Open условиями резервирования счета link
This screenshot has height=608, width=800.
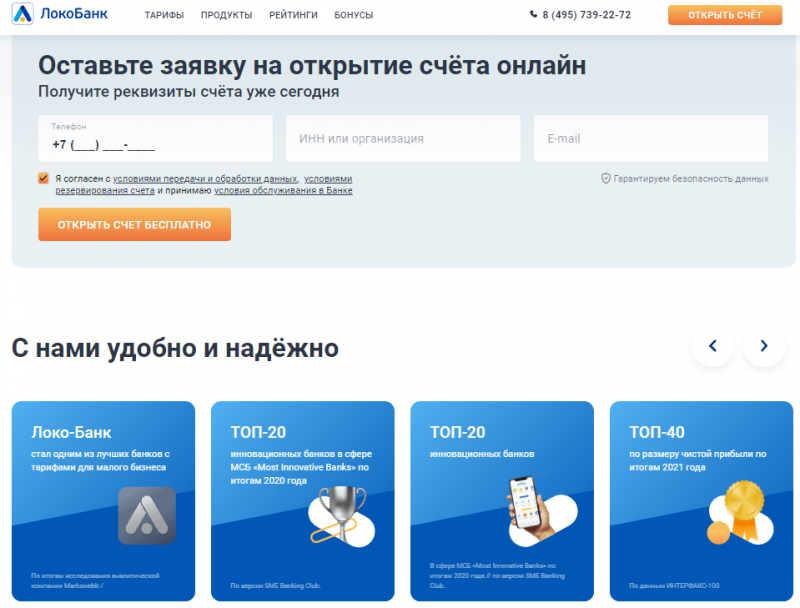(x=204, y=185)
